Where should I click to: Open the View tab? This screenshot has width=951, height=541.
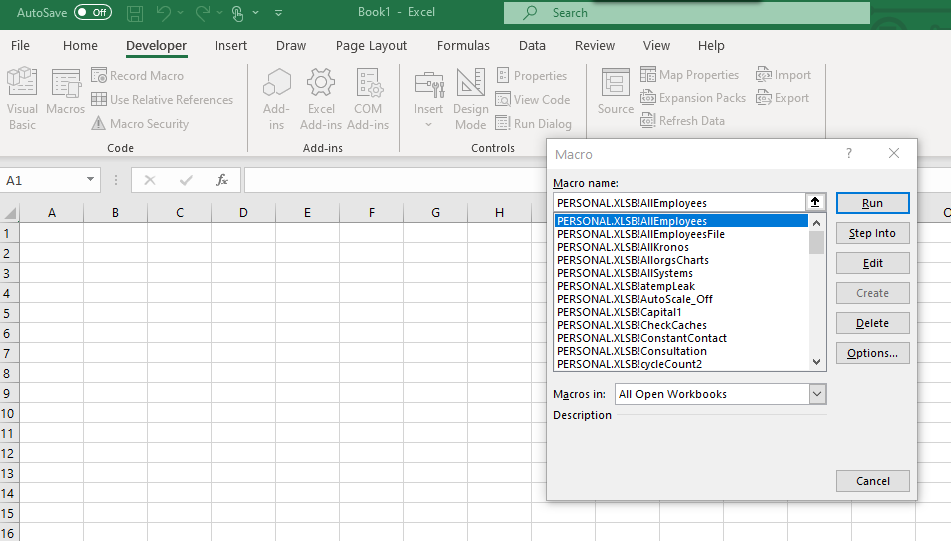(x=656, y=45)
